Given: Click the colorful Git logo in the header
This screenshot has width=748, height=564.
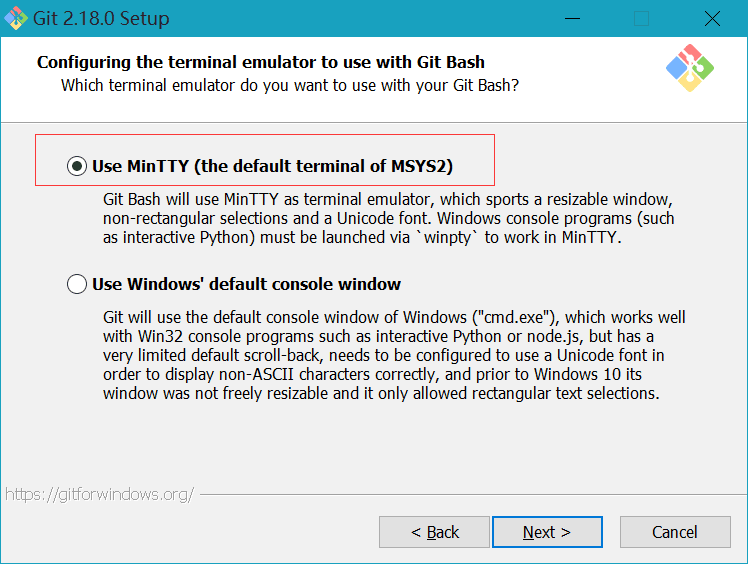Looking at the screenshot, I should pos(690,69).
